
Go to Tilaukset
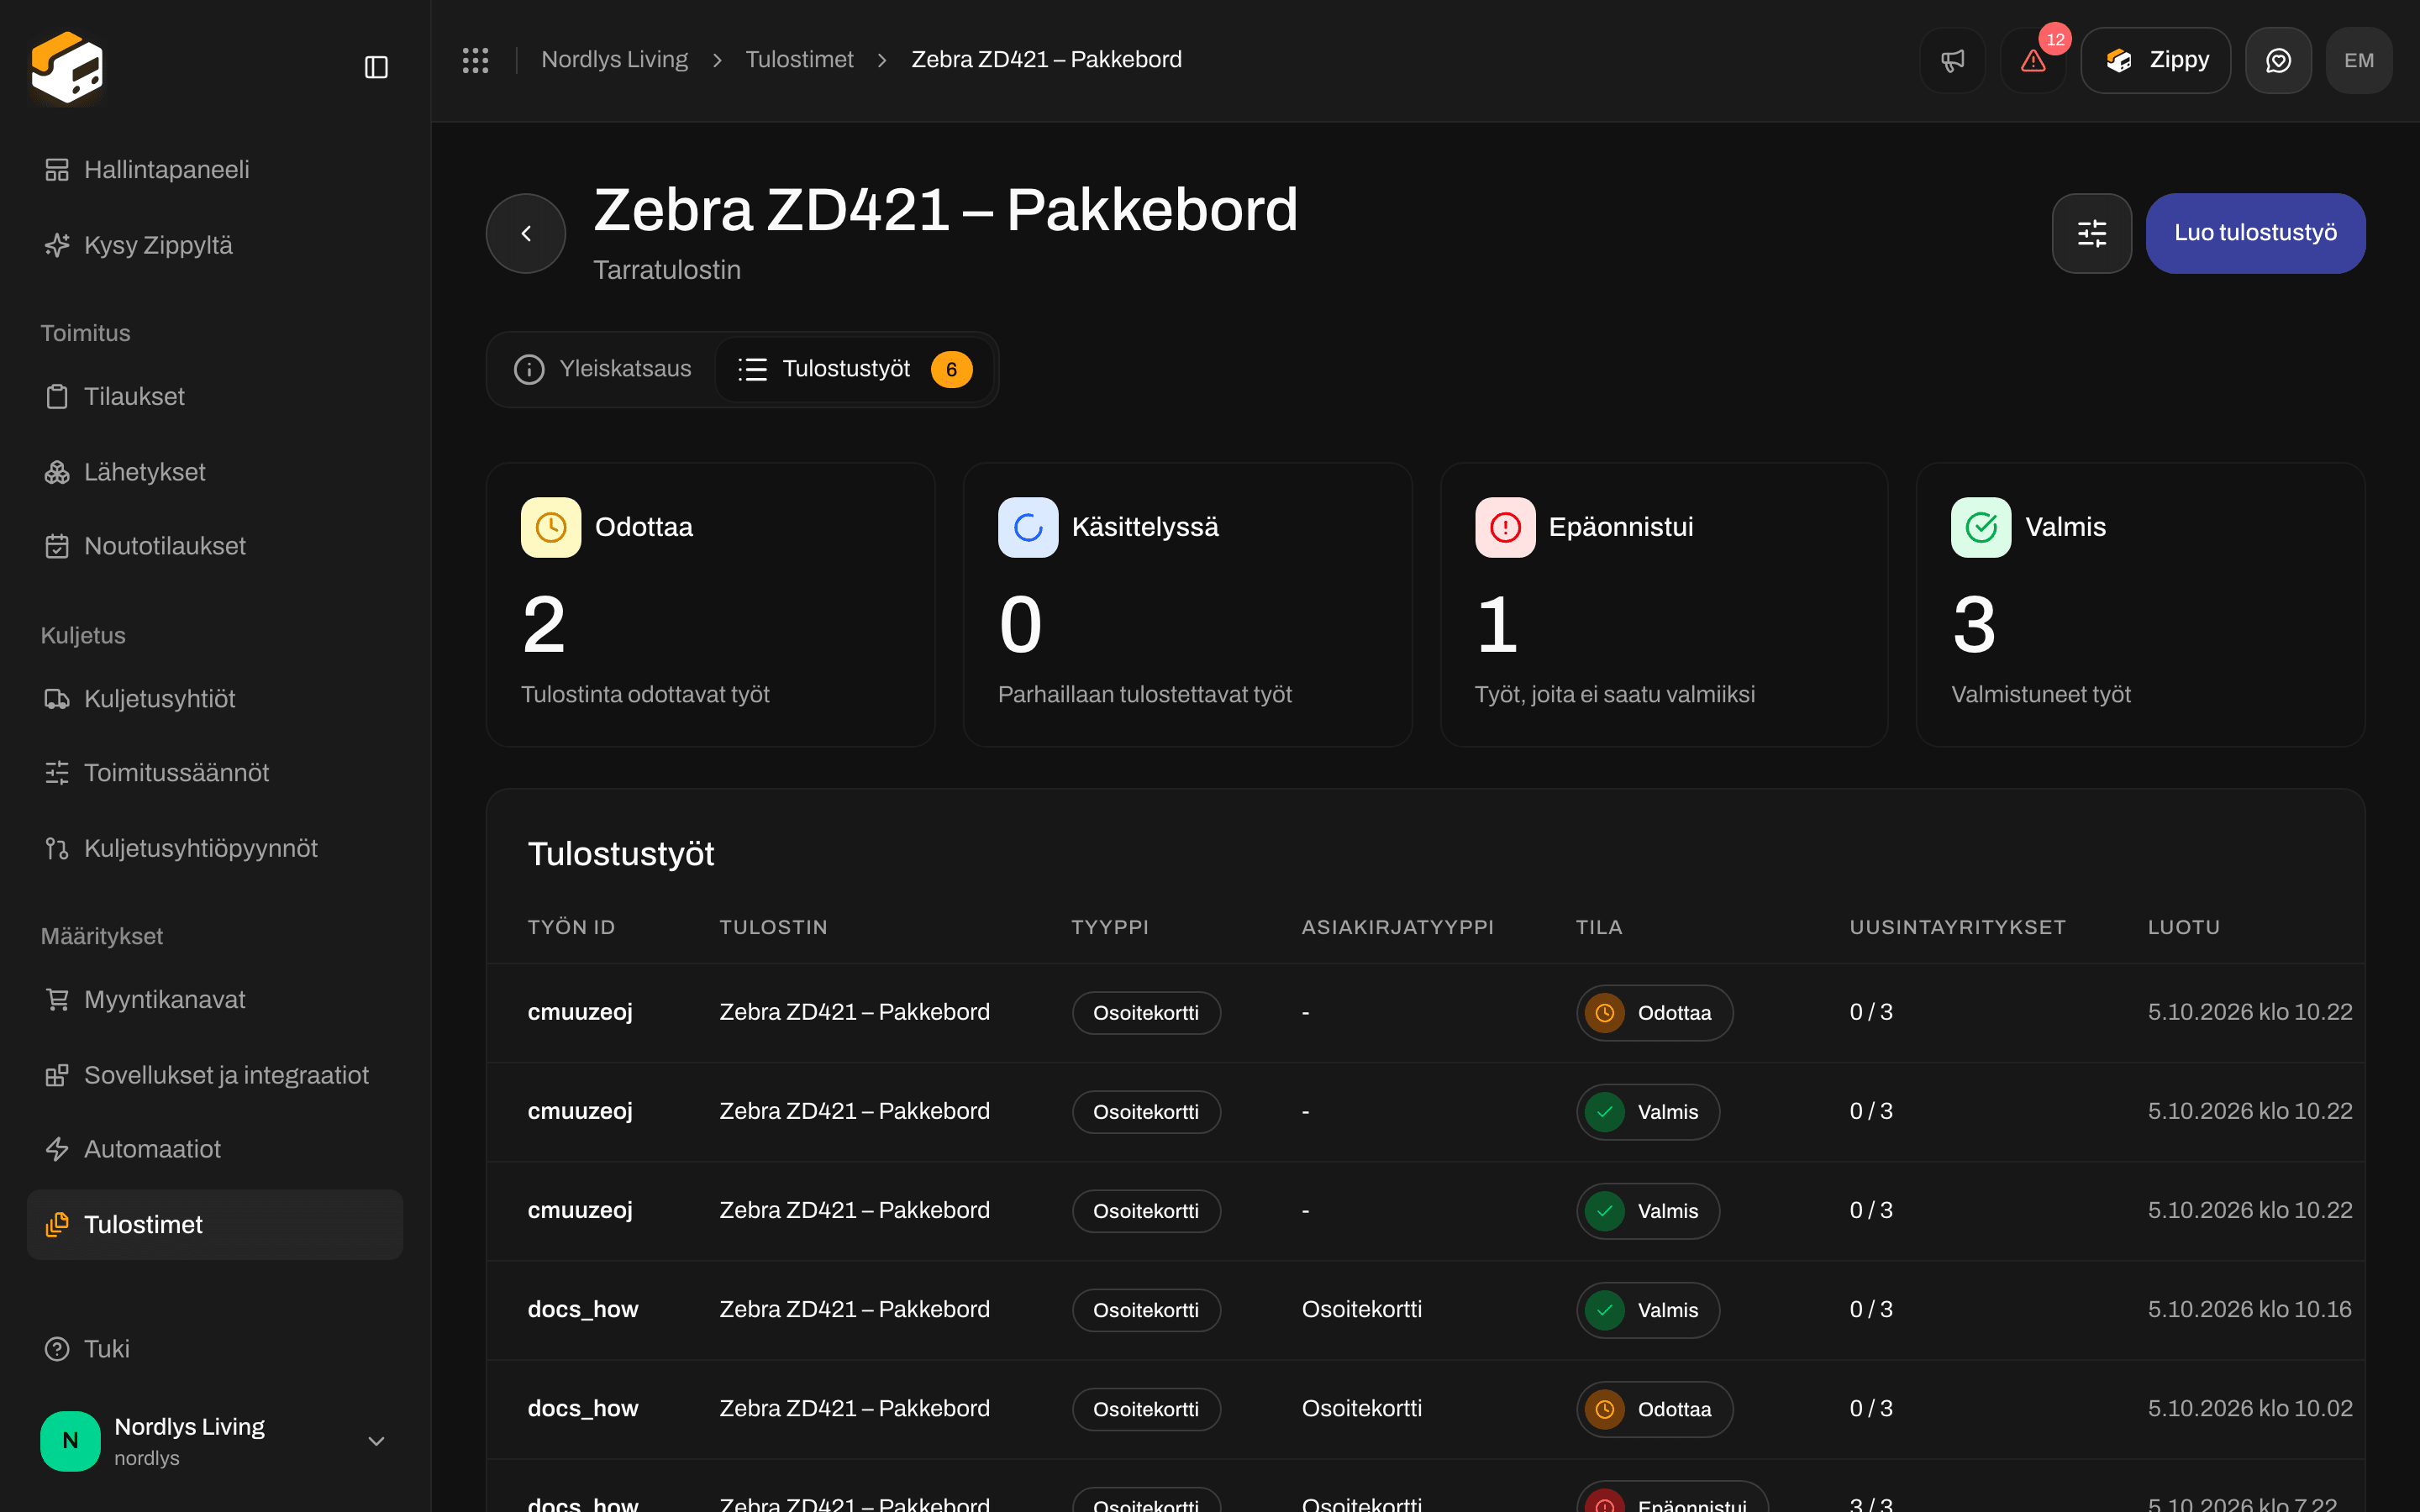tap(215, 397)
